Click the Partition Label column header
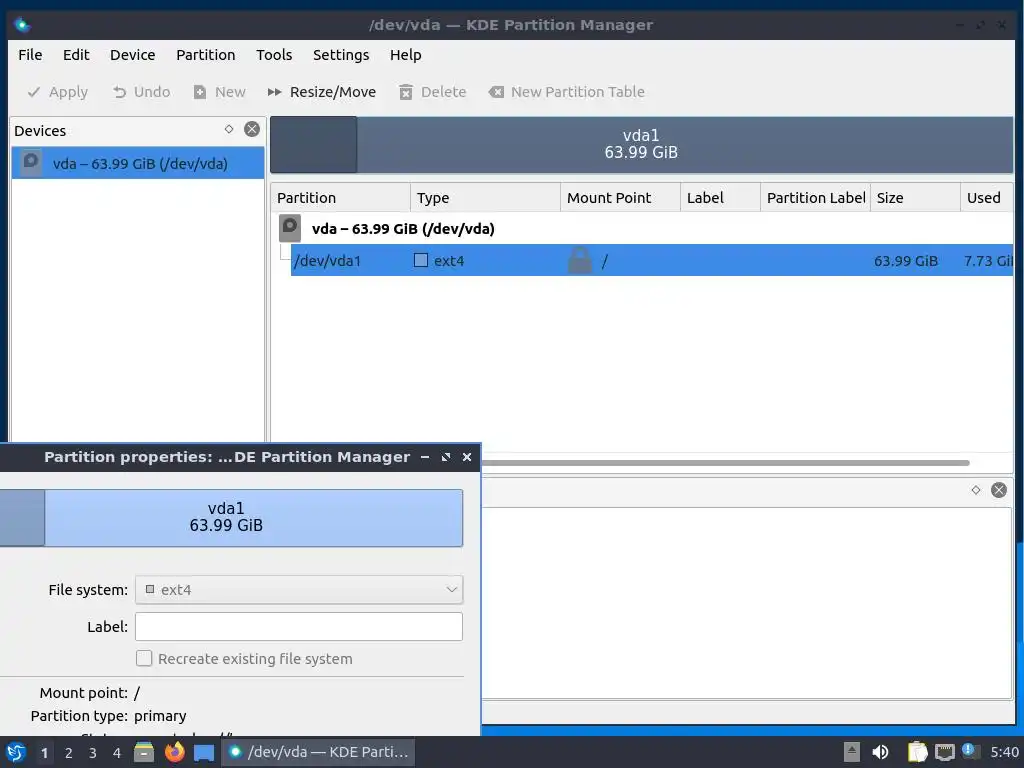This screenshot has height=768, width=1024. tap(815, 198)
